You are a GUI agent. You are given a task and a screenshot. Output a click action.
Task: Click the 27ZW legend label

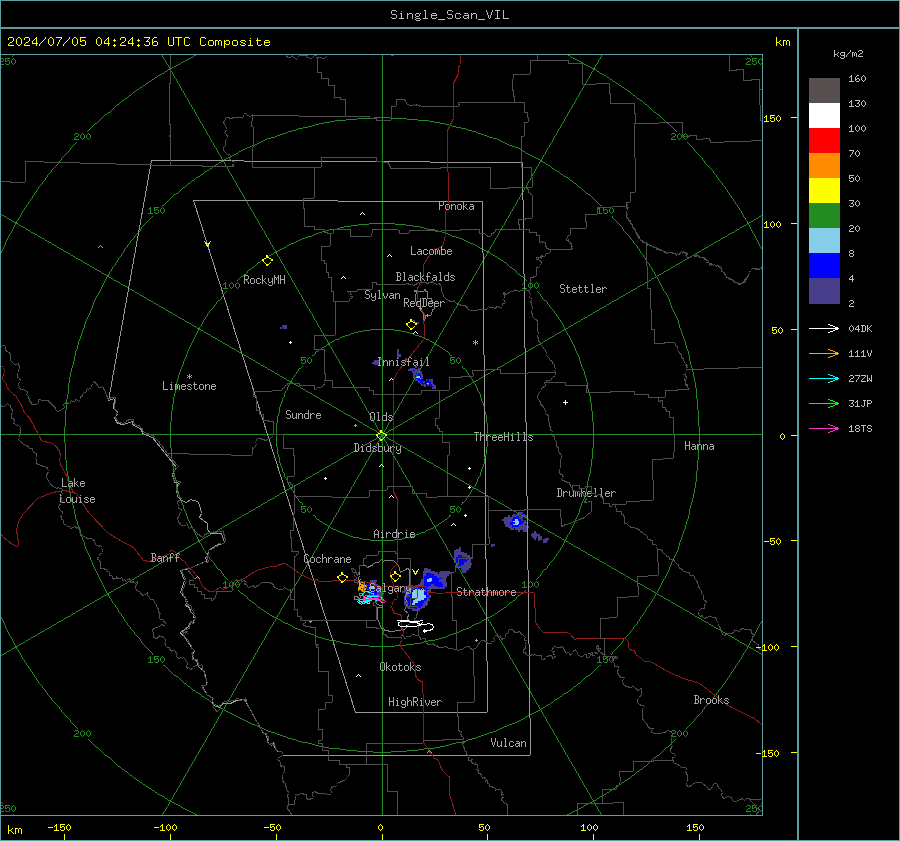[x=860, y=379]
